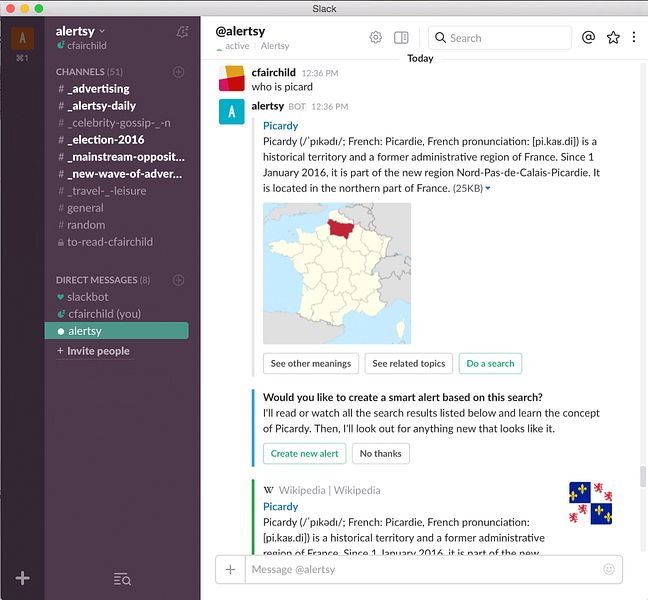Click the Alertsy label in channel header

click(275, 46)
